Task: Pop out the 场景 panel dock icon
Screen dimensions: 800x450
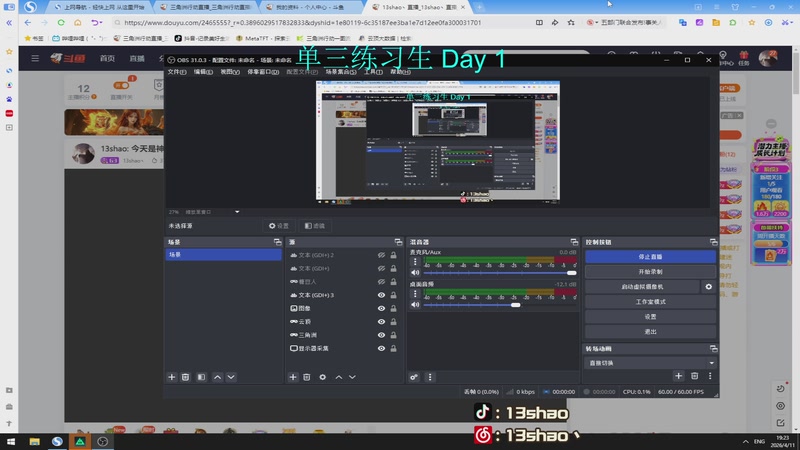Action: pos(278,242)
